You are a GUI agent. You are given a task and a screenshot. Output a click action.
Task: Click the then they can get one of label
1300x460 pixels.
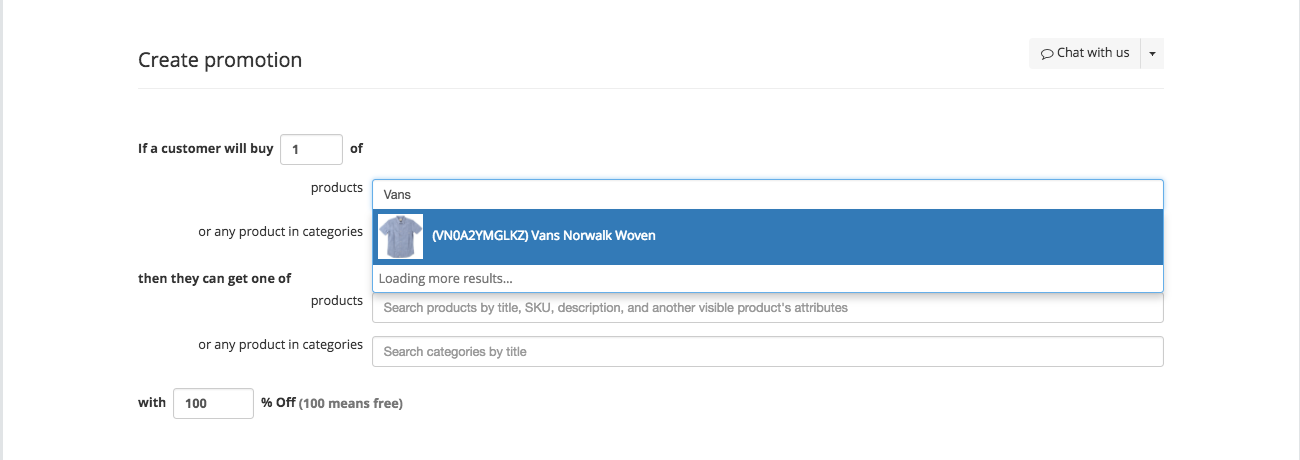[214, 278]
